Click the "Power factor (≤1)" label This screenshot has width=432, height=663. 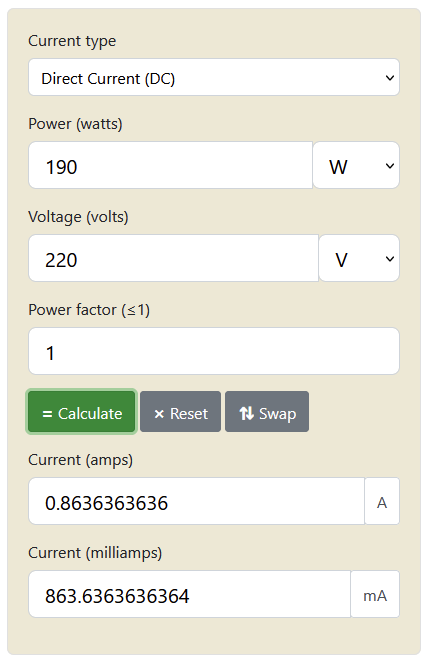coord(89,310)
